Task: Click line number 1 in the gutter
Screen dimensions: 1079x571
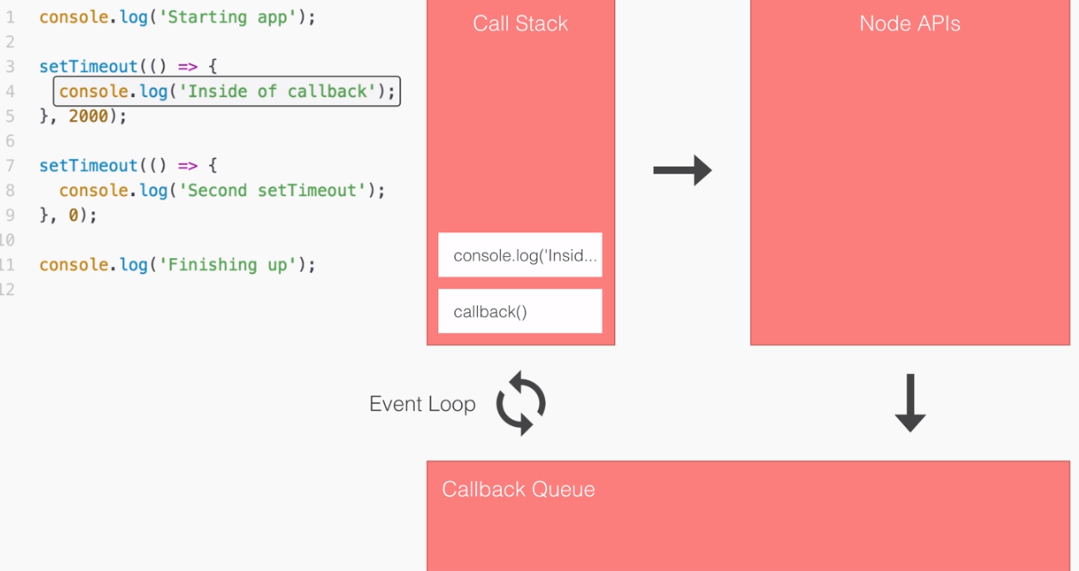Action: coord(10,17)
